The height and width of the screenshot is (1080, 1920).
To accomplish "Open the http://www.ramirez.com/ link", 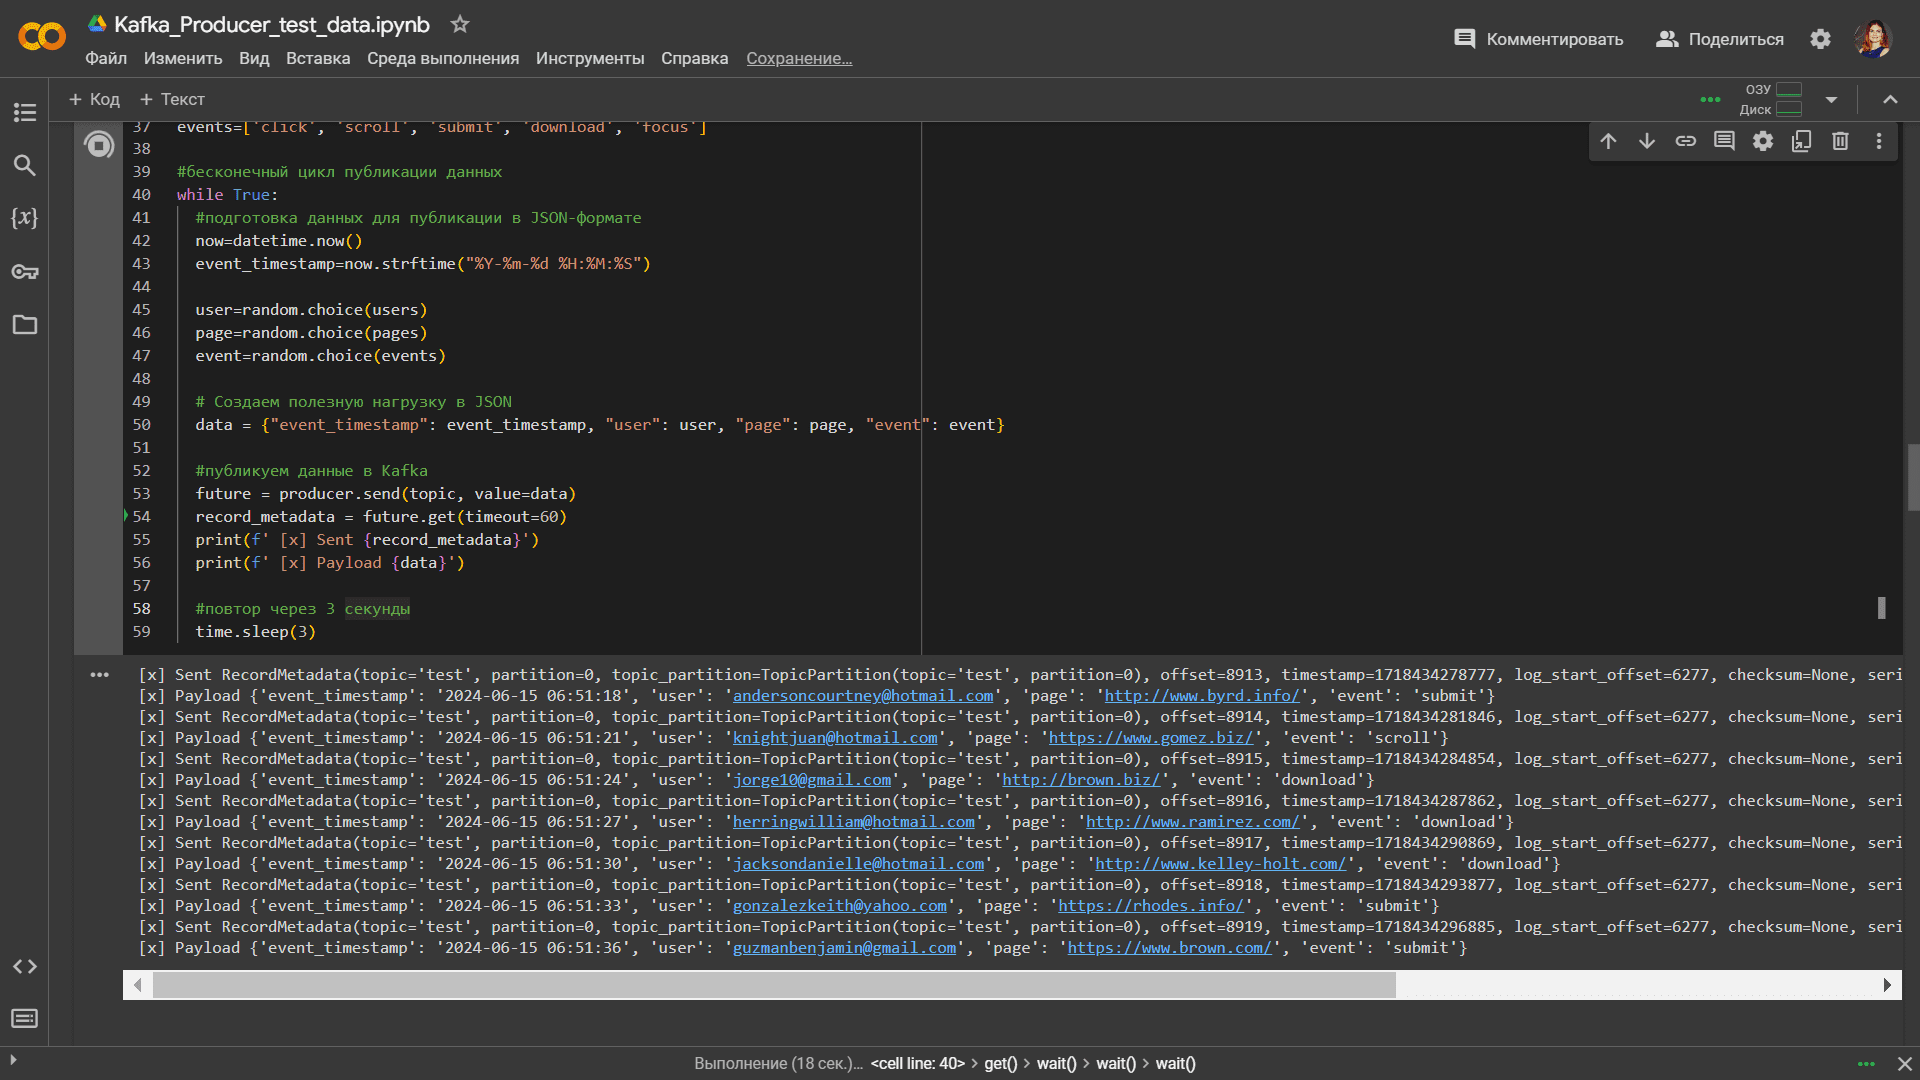I will pos(1193,822).
